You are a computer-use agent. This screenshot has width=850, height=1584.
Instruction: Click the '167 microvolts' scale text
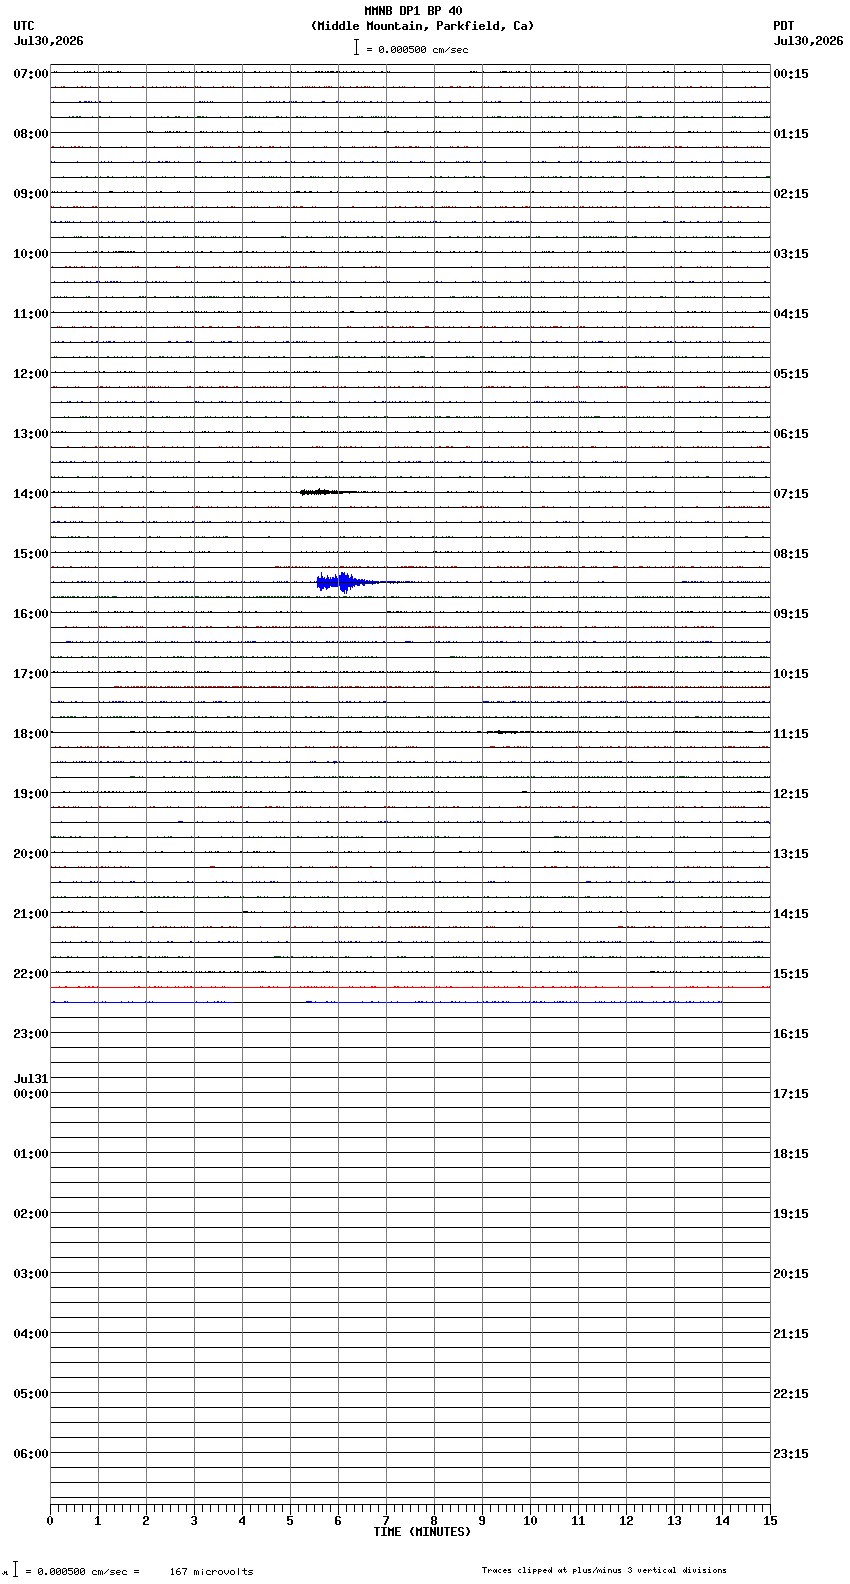tap(211, 1572)
